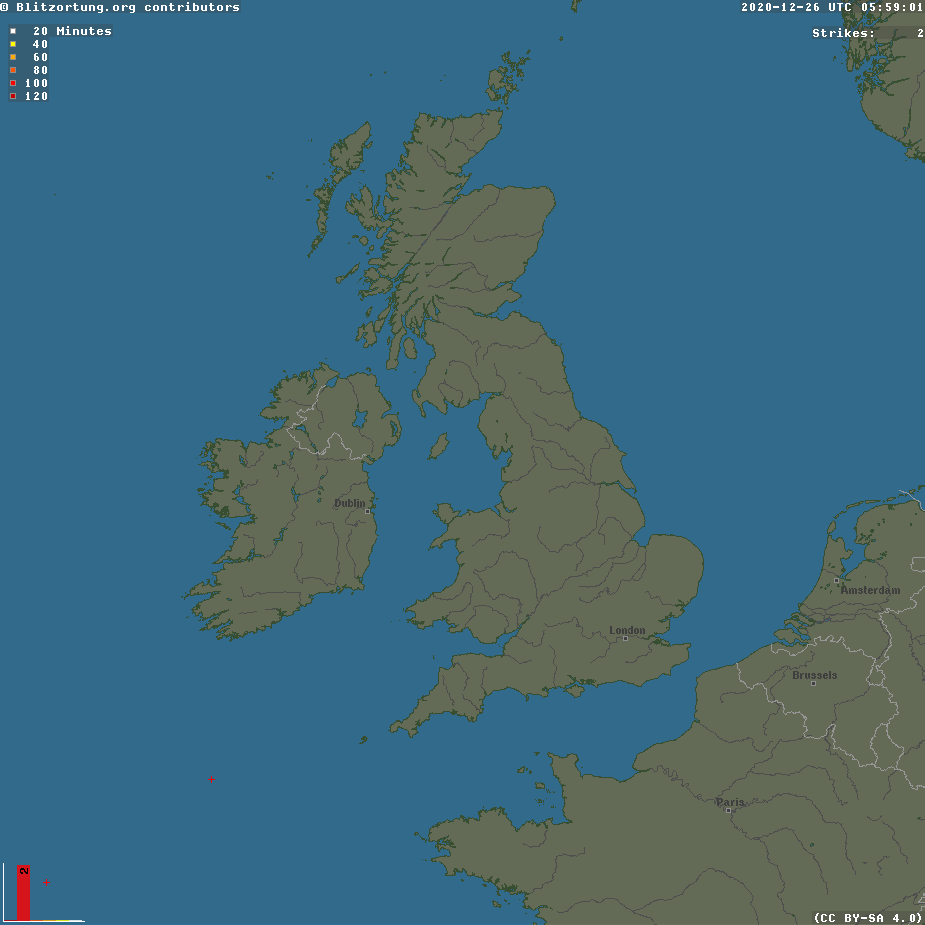Image resolution: width=925 pixels, height=925 pixels.
Task: Select the red 100-minute legend square
Action: (x=13, y=83)
